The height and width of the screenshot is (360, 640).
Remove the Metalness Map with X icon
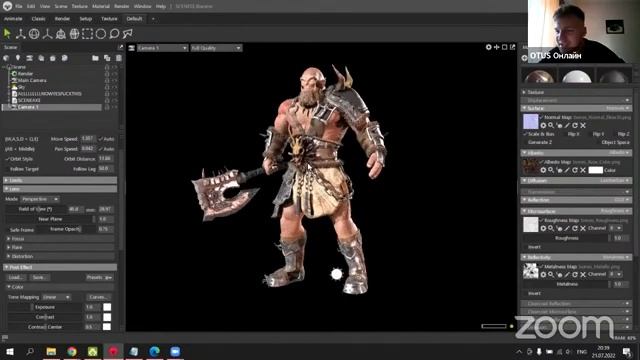click(x=583, y=275)
